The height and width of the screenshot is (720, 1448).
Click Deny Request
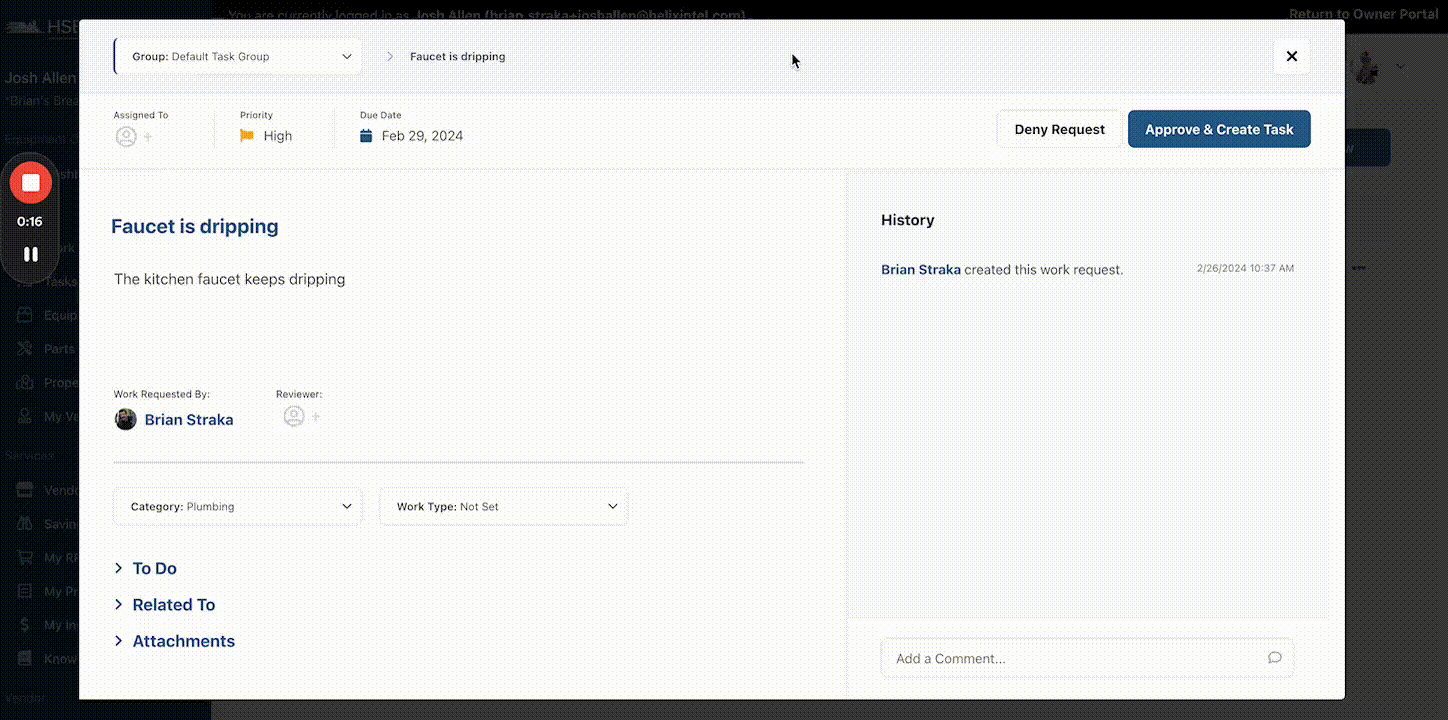[1059, 129]
